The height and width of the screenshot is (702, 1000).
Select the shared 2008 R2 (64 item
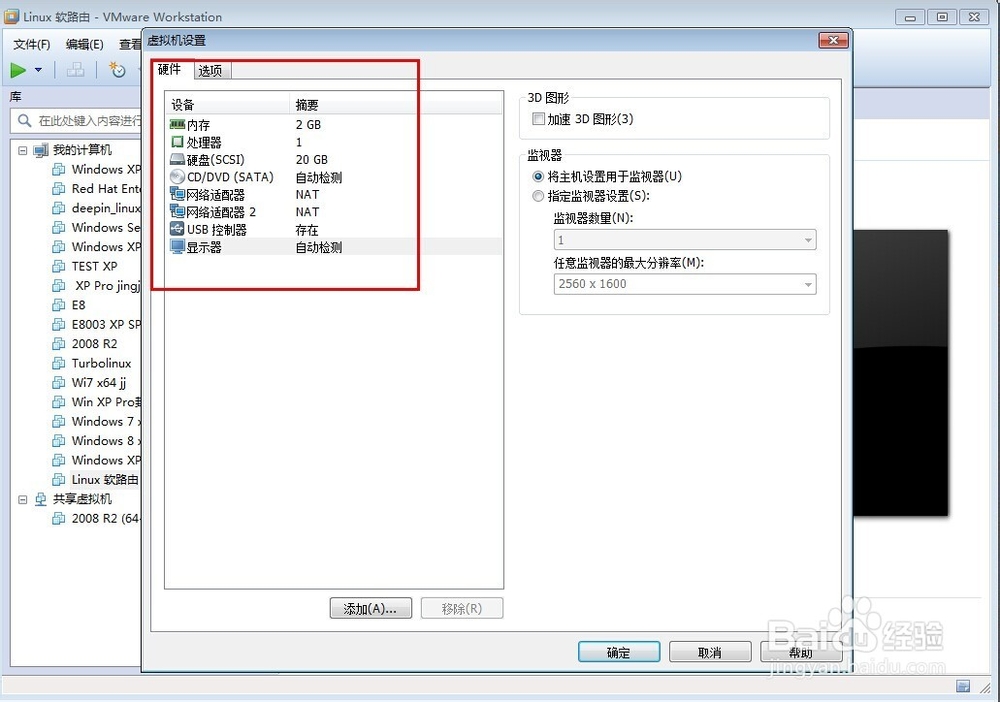pyautogui.click(x=106, y=518)
